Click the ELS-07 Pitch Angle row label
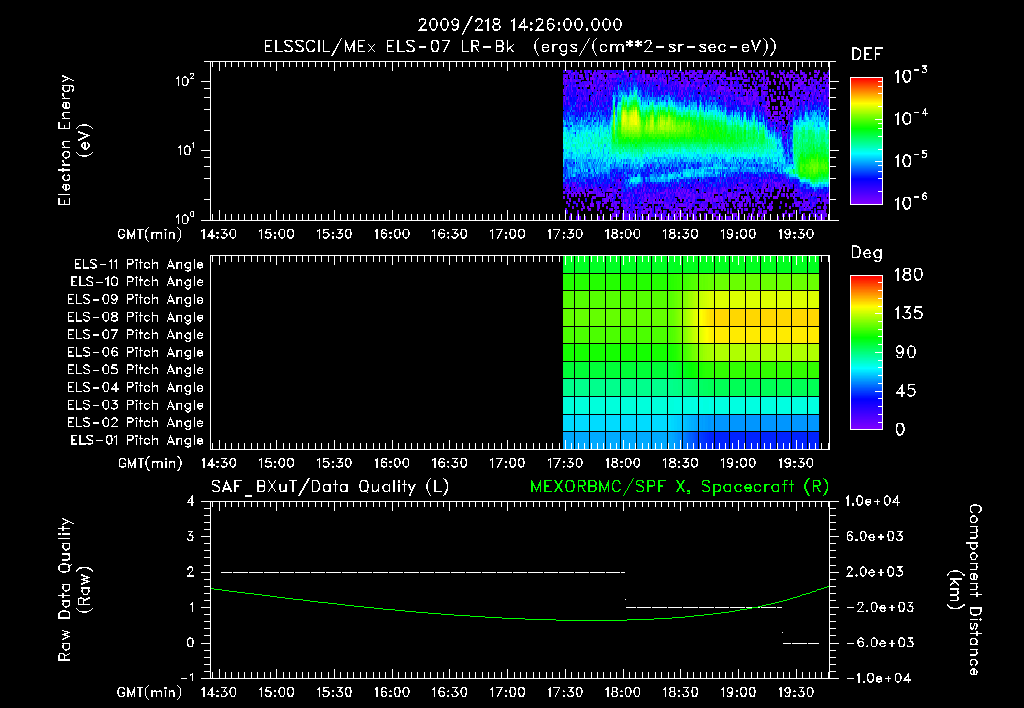 tap(135, 334)
